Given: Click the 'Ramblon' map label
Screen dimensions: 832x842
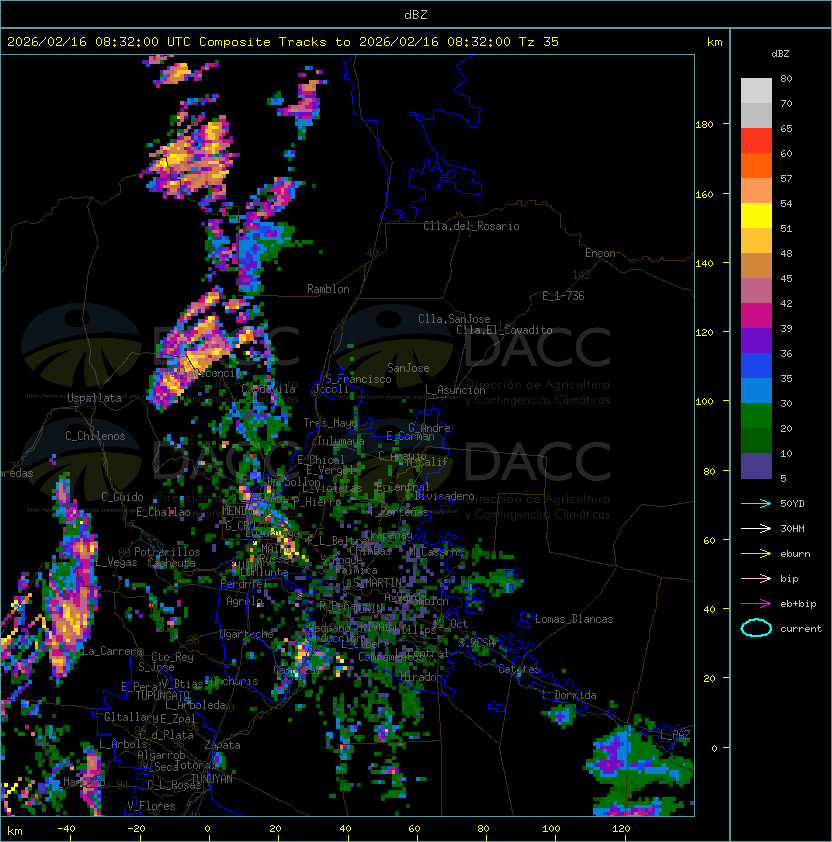Looking at the screenshot, I should tap(328, 289).
